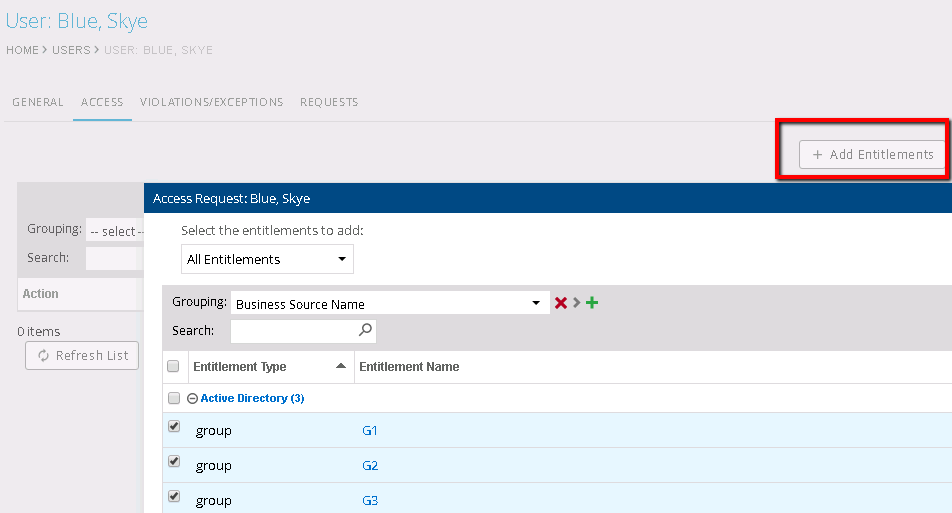
Task: Collapse the Active Directory group
Action: click(192, 398)
